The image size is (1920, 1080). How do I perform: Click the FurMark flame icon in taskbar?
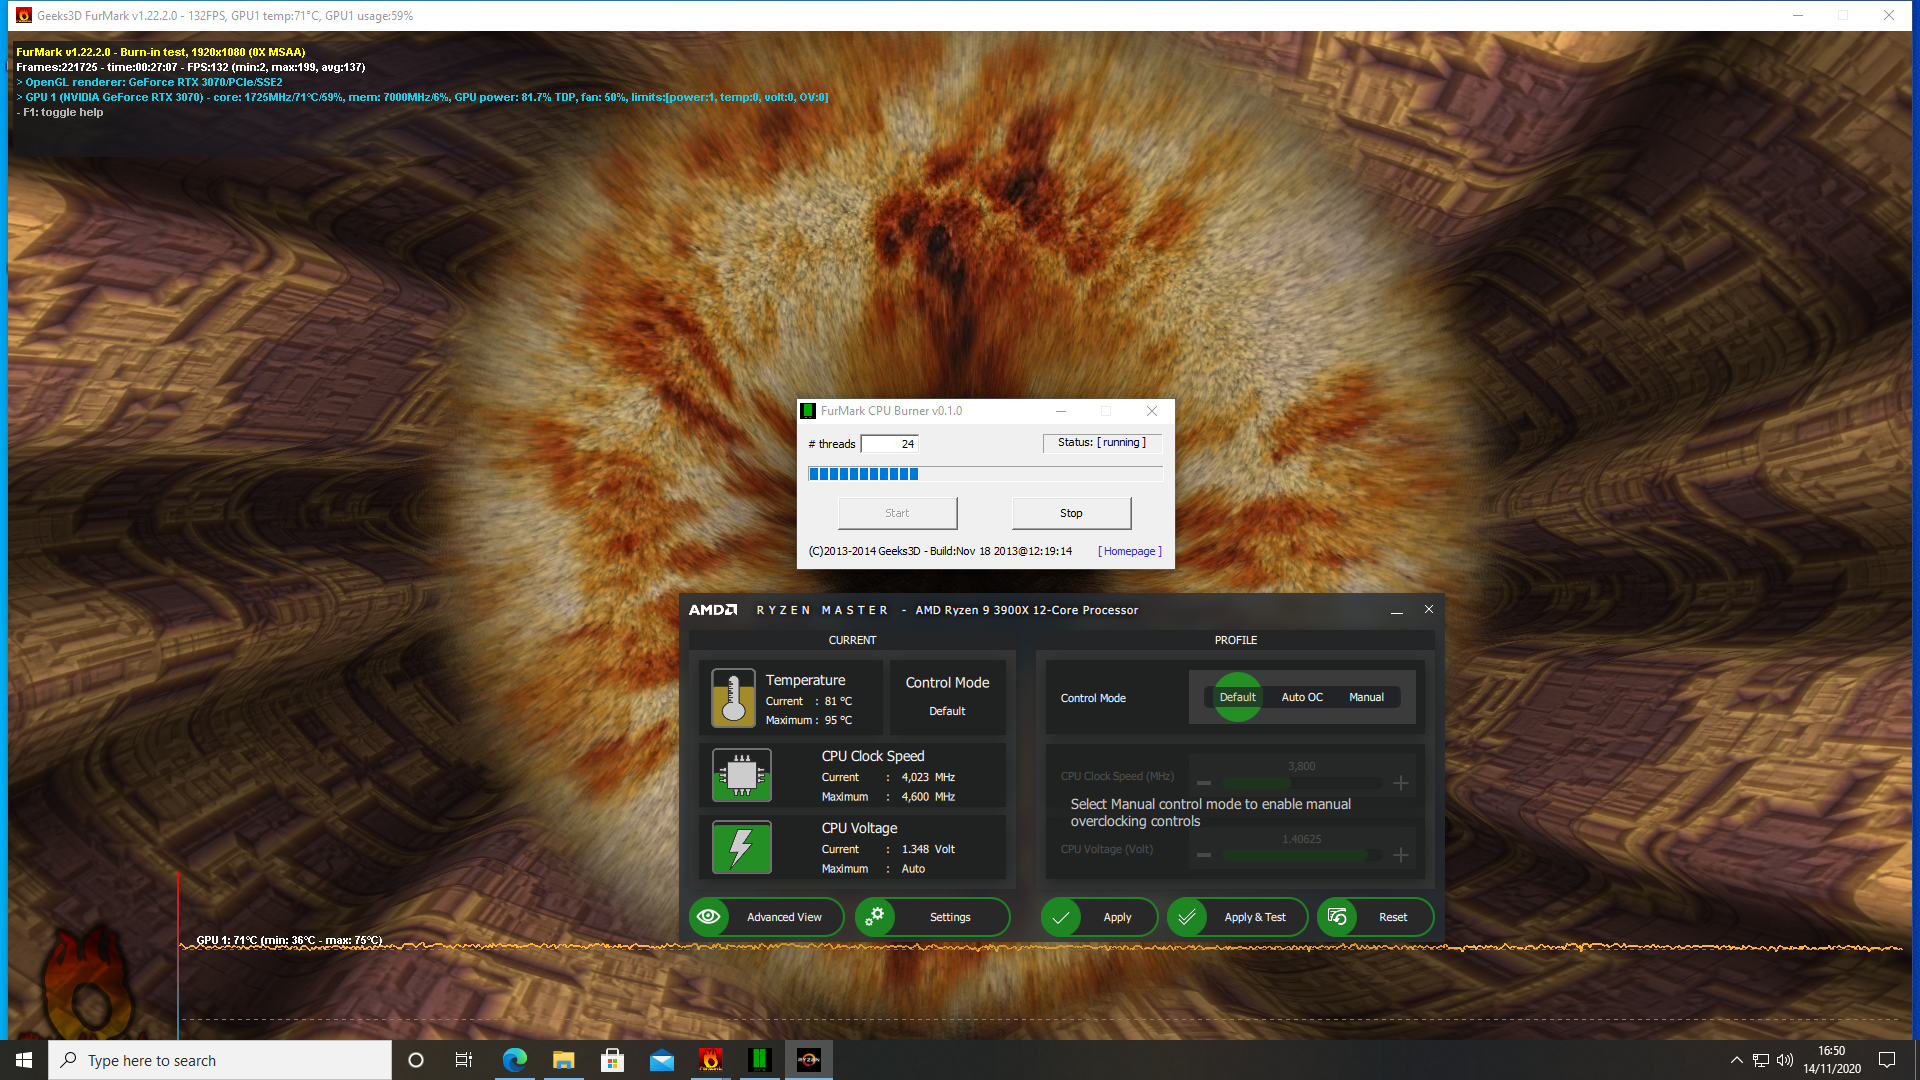708,1059
